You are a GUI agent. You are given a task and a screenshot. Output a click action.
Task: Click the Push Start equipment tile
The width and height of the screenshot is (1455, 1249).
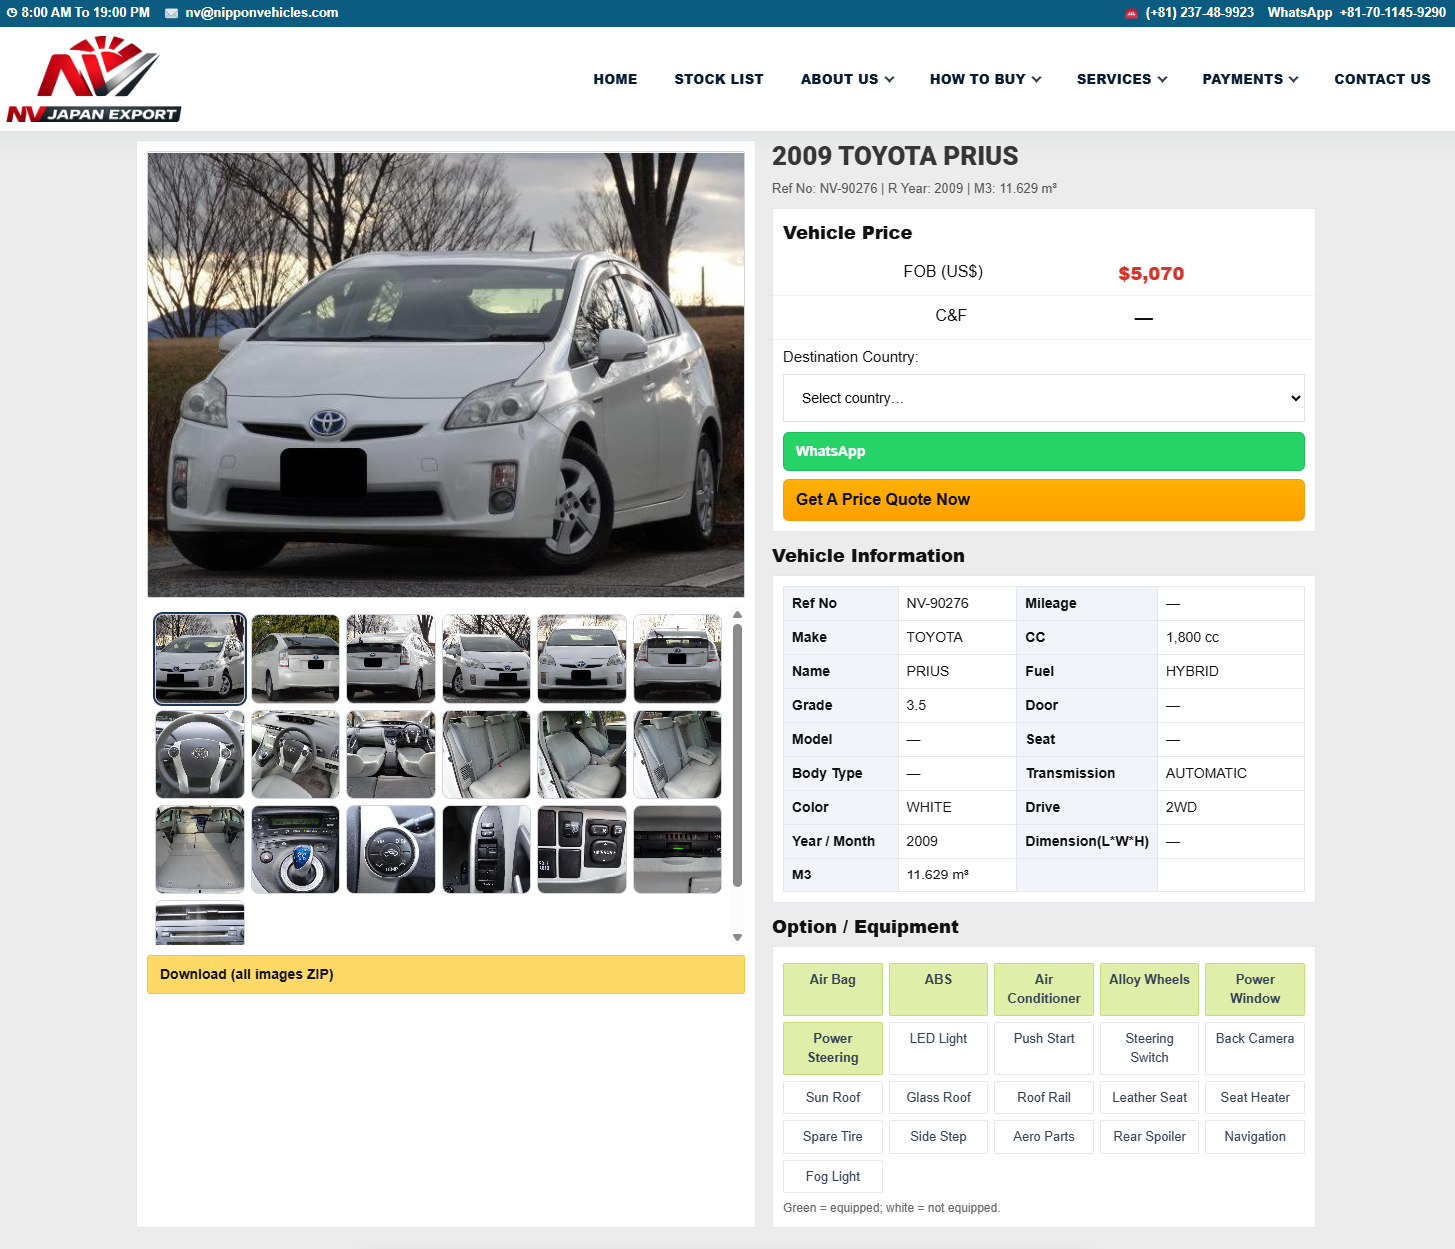(x=1044, y=1048)
